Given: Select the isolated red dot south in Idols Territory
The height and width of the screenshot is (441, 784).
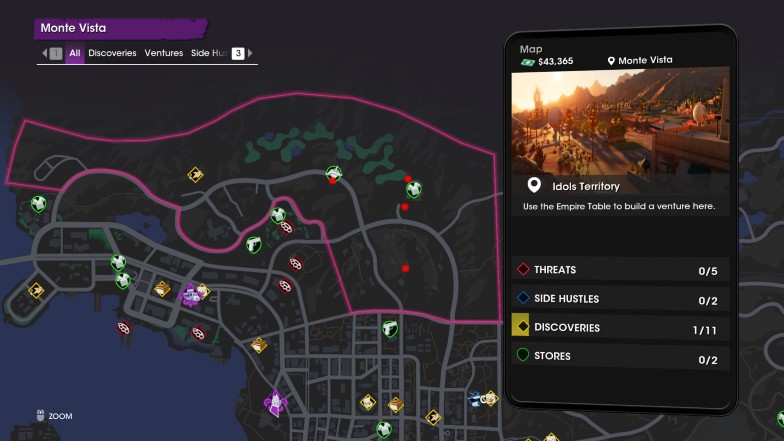Looking at the screenshot, I should [x=406, y=268].
